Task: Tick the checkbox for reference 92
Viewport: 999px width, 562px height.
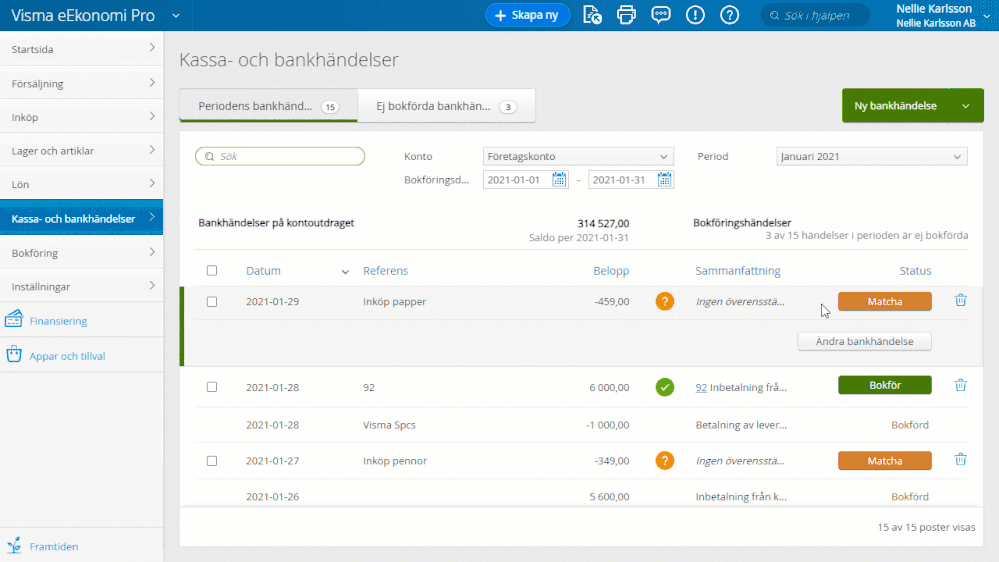Action: [211, 386]
